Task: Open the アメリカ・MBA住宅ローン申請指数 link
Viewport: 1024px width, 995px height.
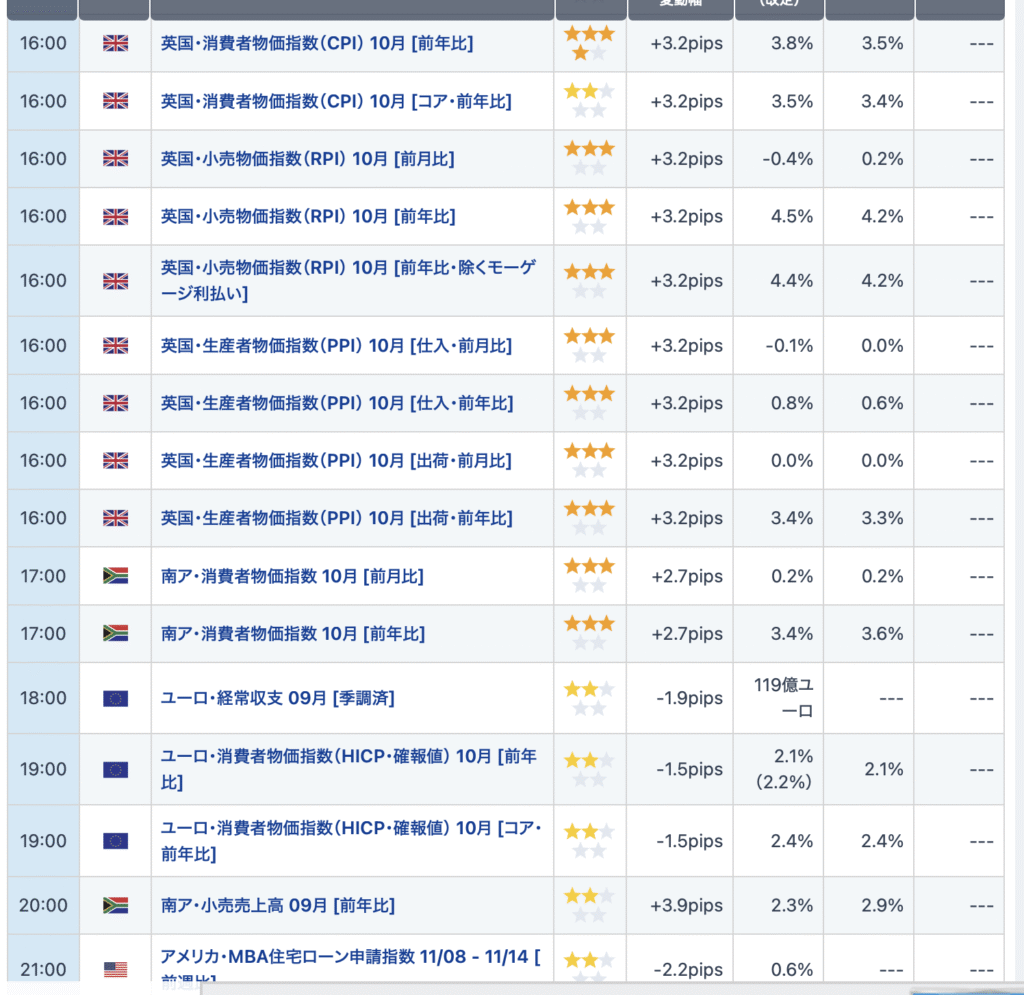Action: coord(349,958)
